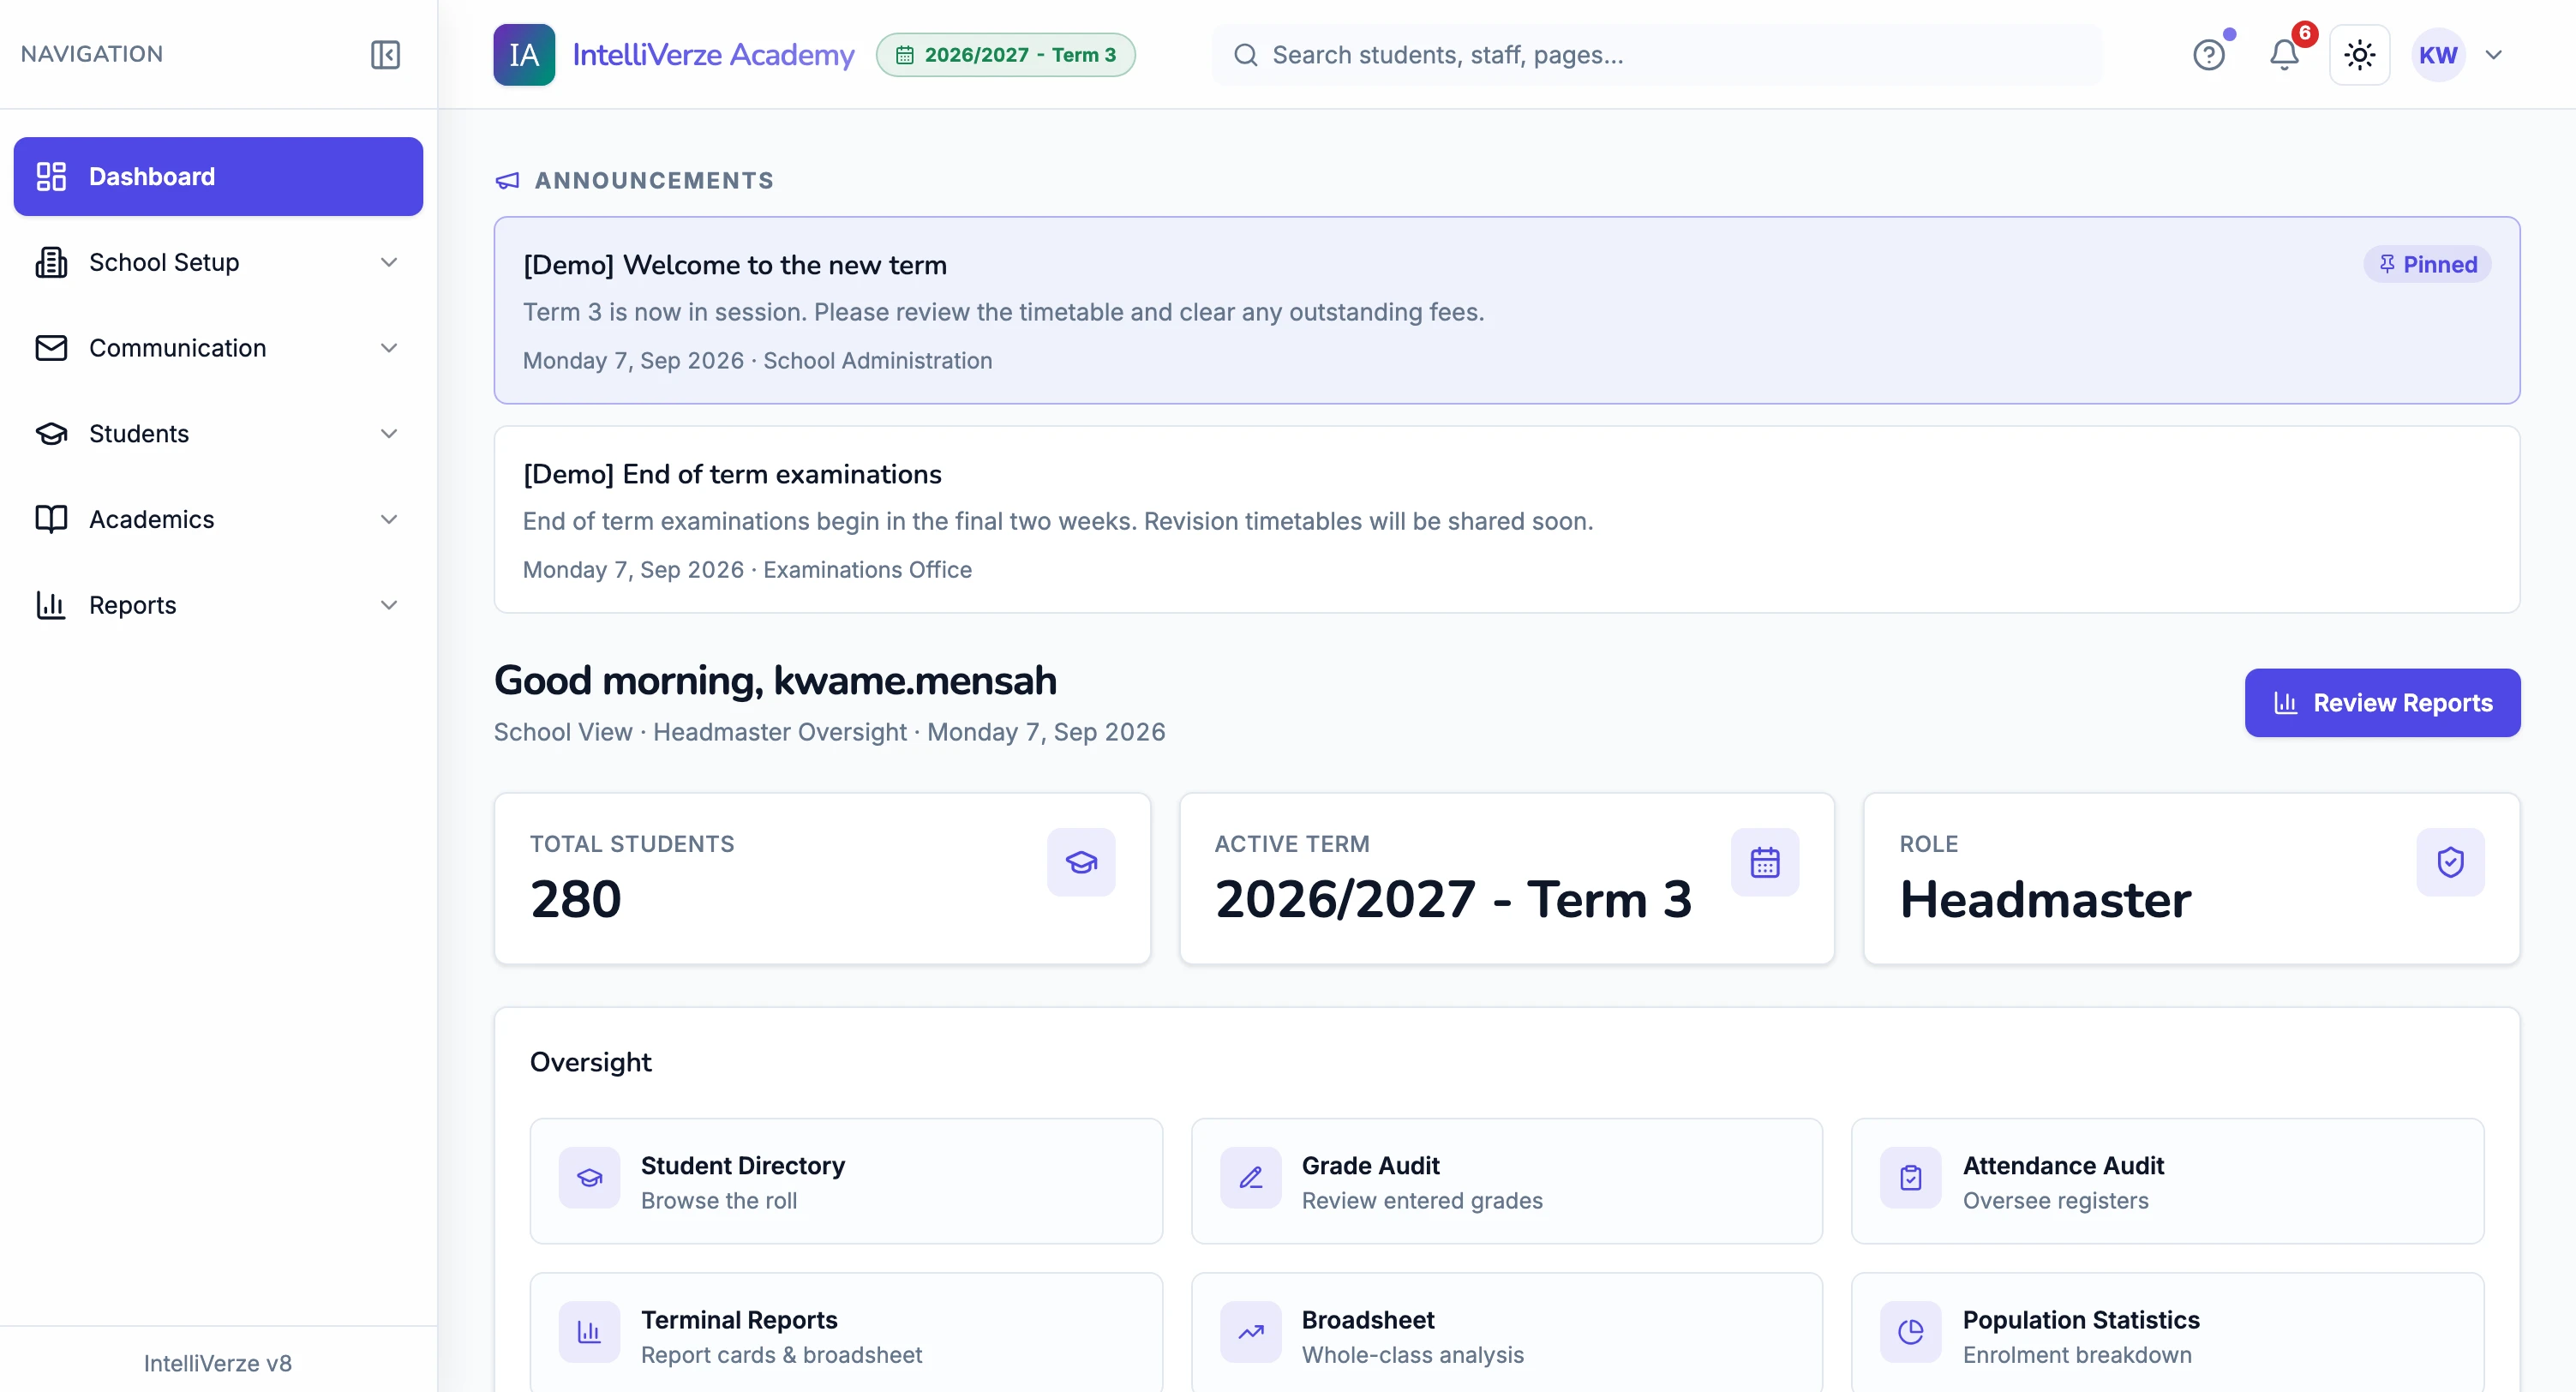This screenshot has height=1392, width=2576.
Task: Open the user account dropdown chevron
Action: coord(2494,55)
